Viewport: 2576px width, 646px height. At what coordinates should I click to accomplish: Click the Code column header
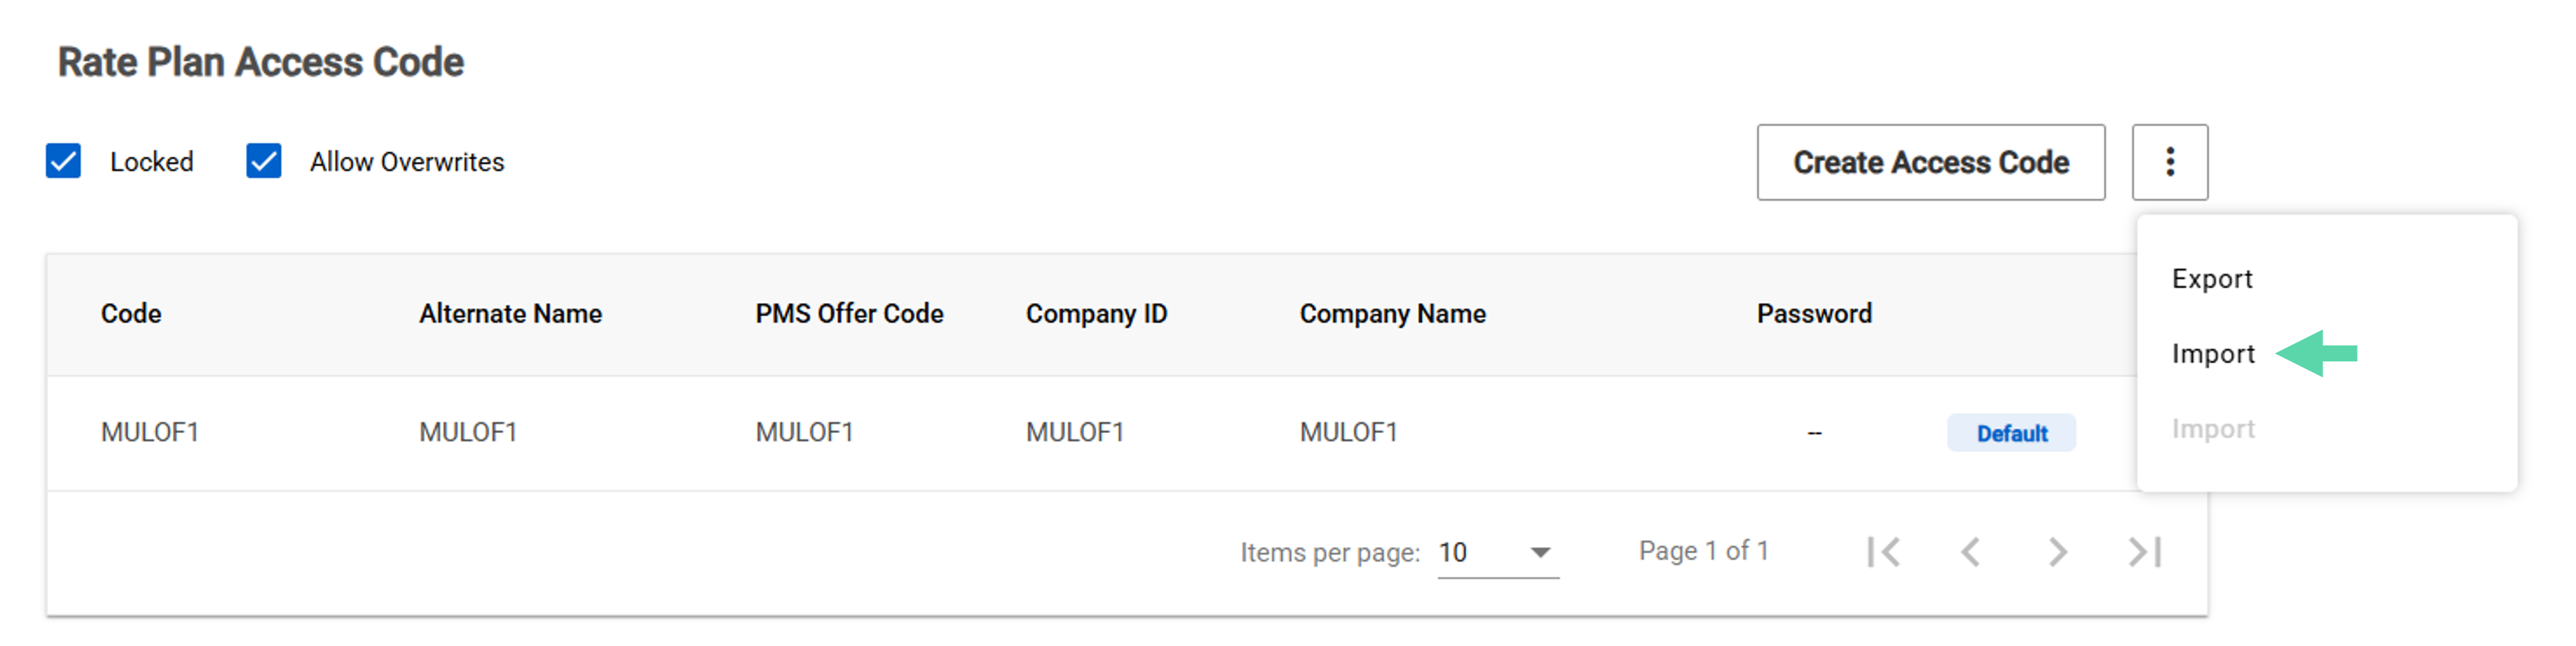(x=131, y=314)
